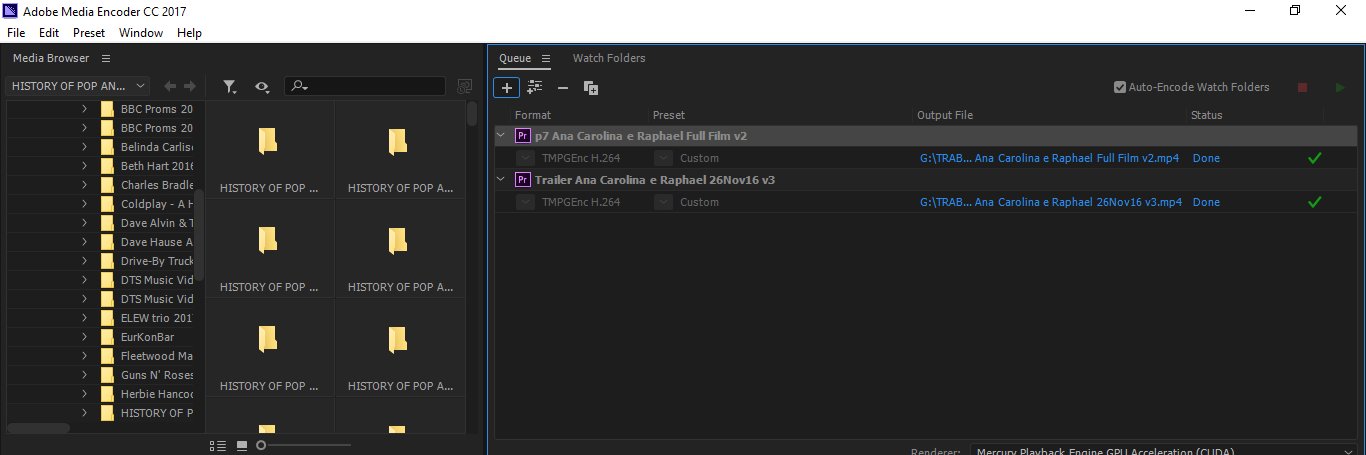Viewport: 1366px width, 455px height.
Task: Switch Media Browser to list view
Action: click(218, 445)
